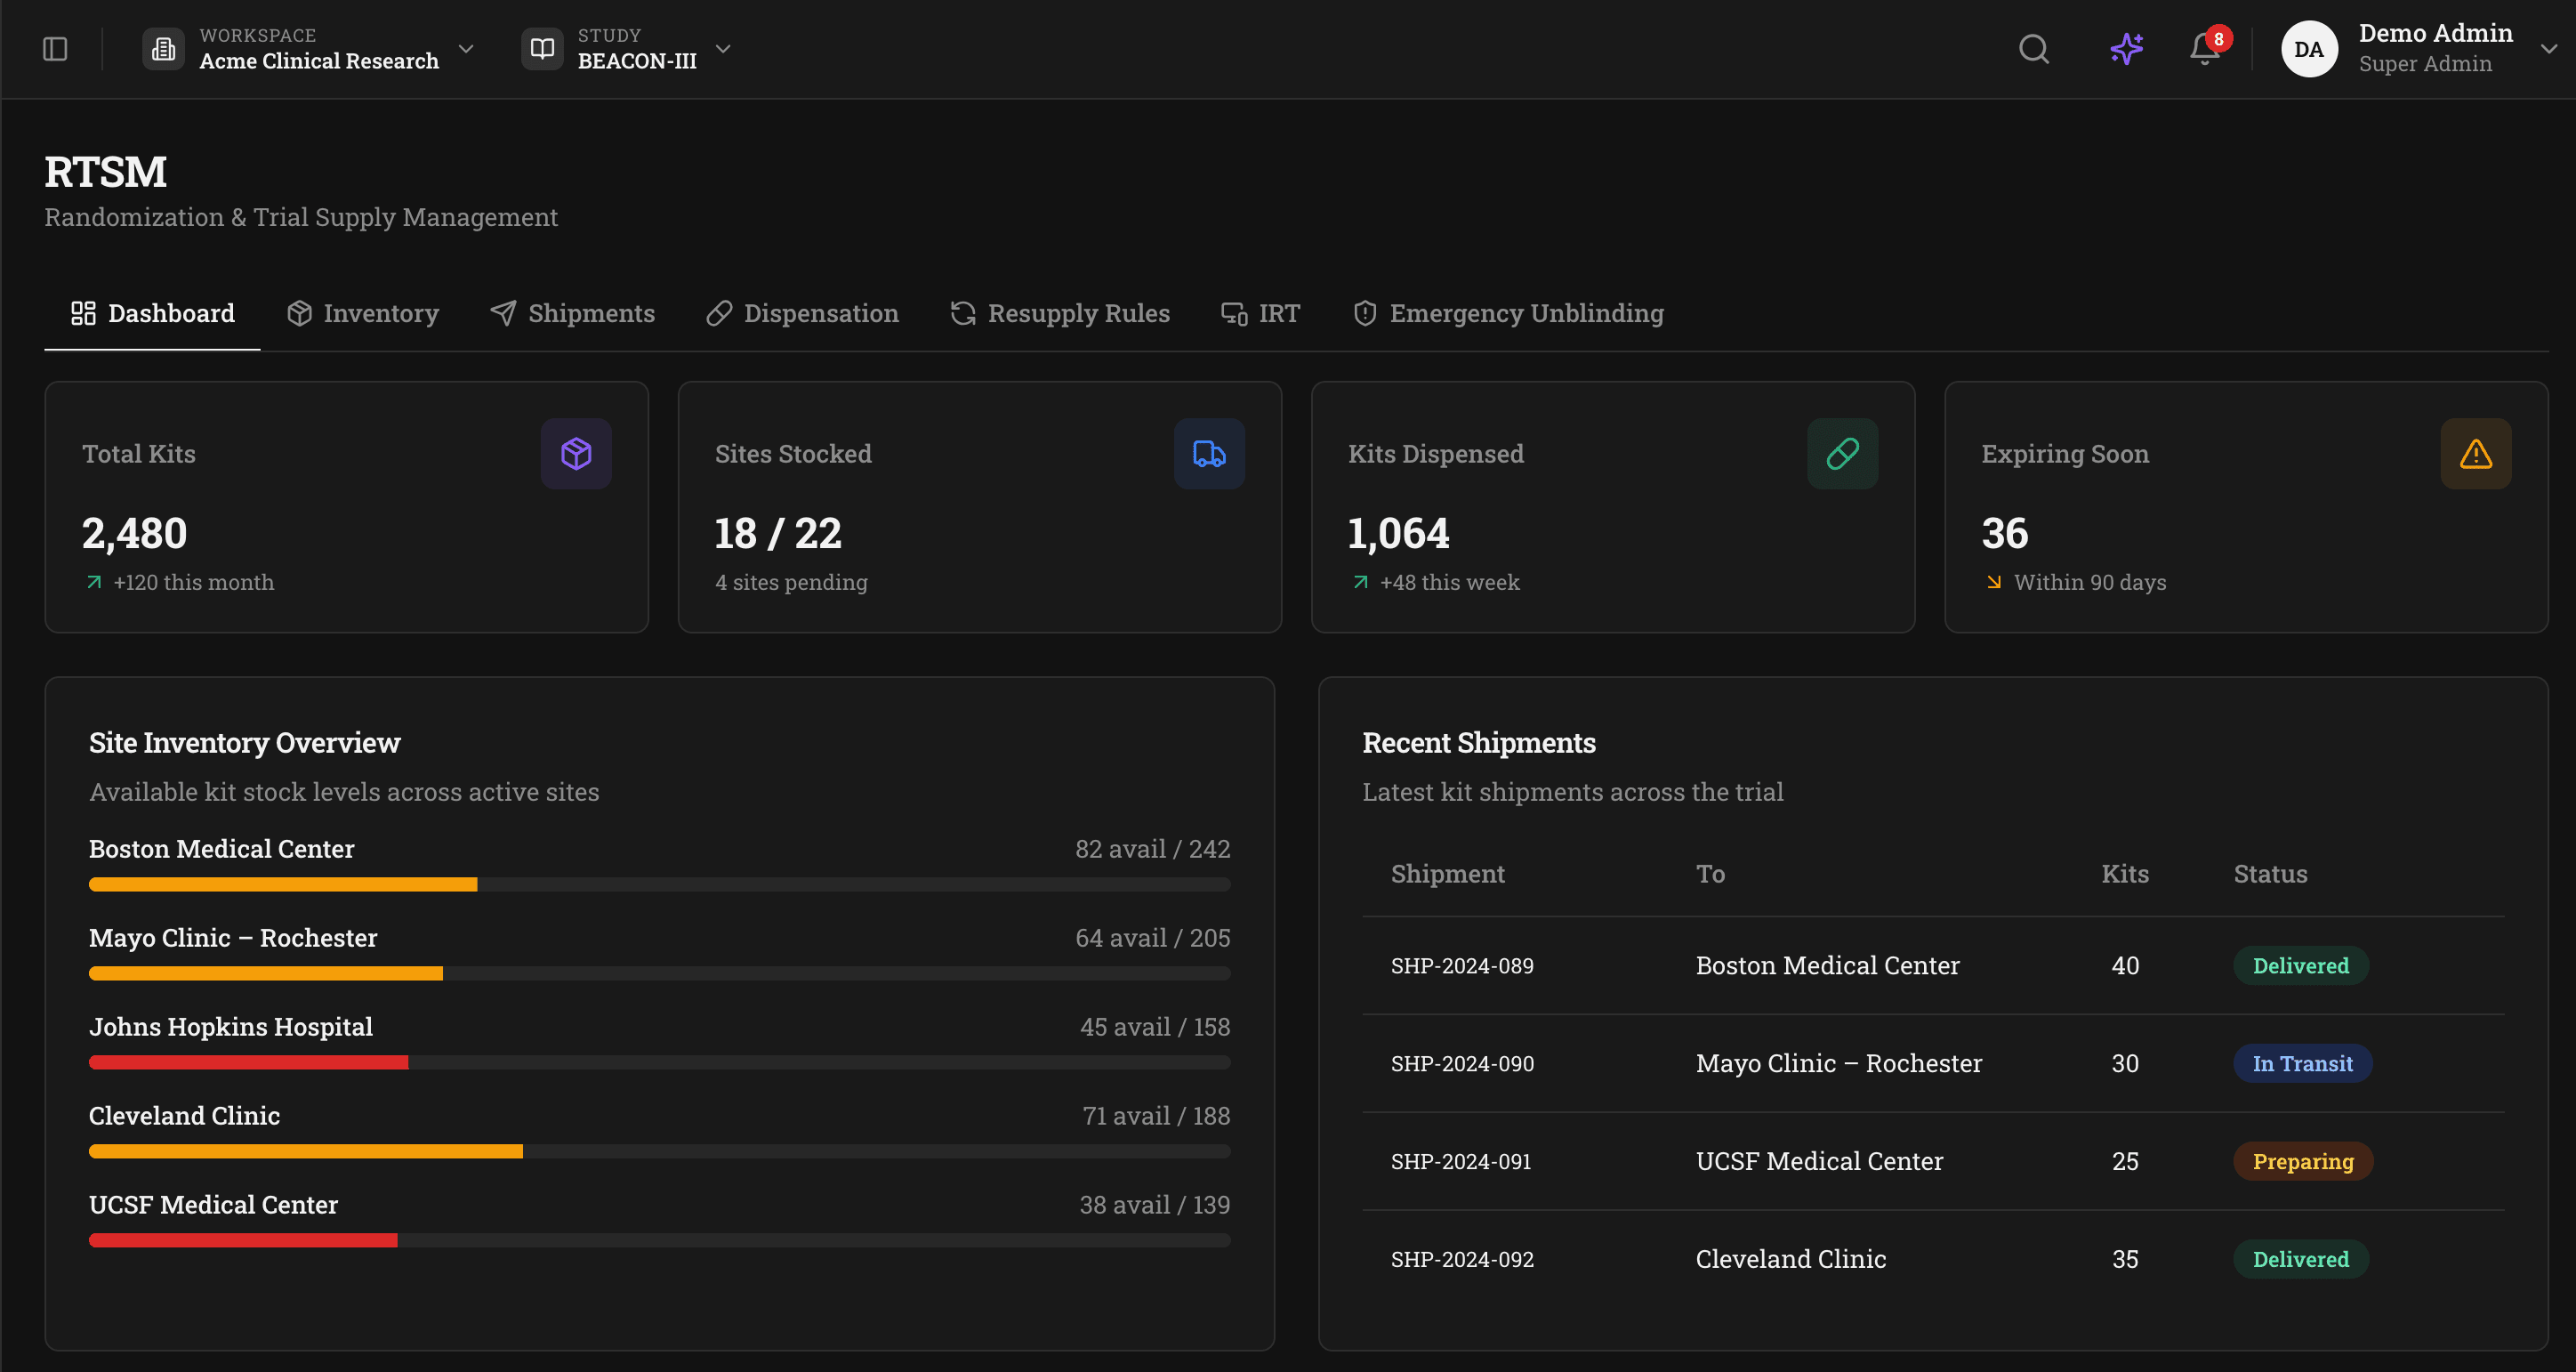This screenshot has height=1372, width=2576.
Task: Click the Expiring Soon downward trend arrow
Action: (1994, 582)
